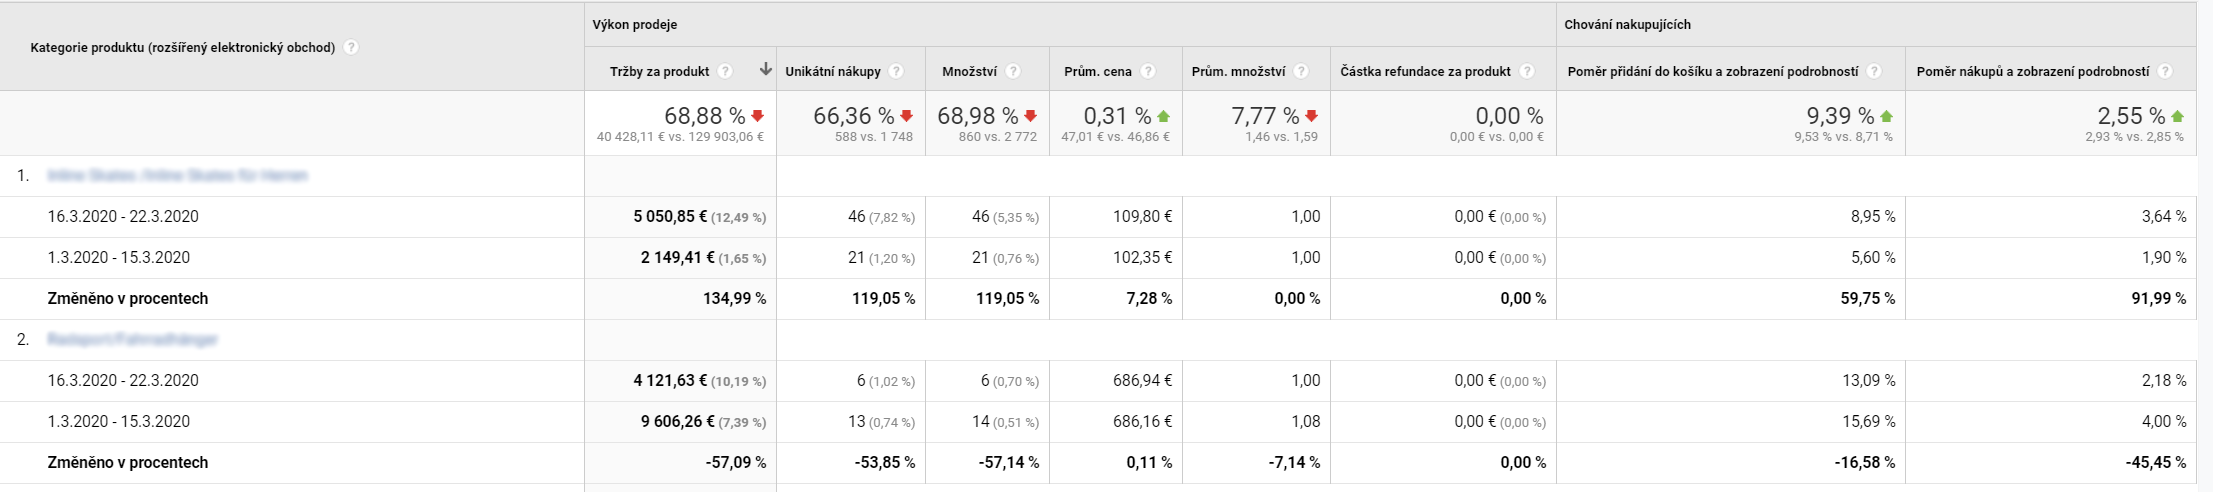2213x492 pixels.
Task: Click help icon for Poměr nákupů a zobrazení
Action: click(2165, 71)
